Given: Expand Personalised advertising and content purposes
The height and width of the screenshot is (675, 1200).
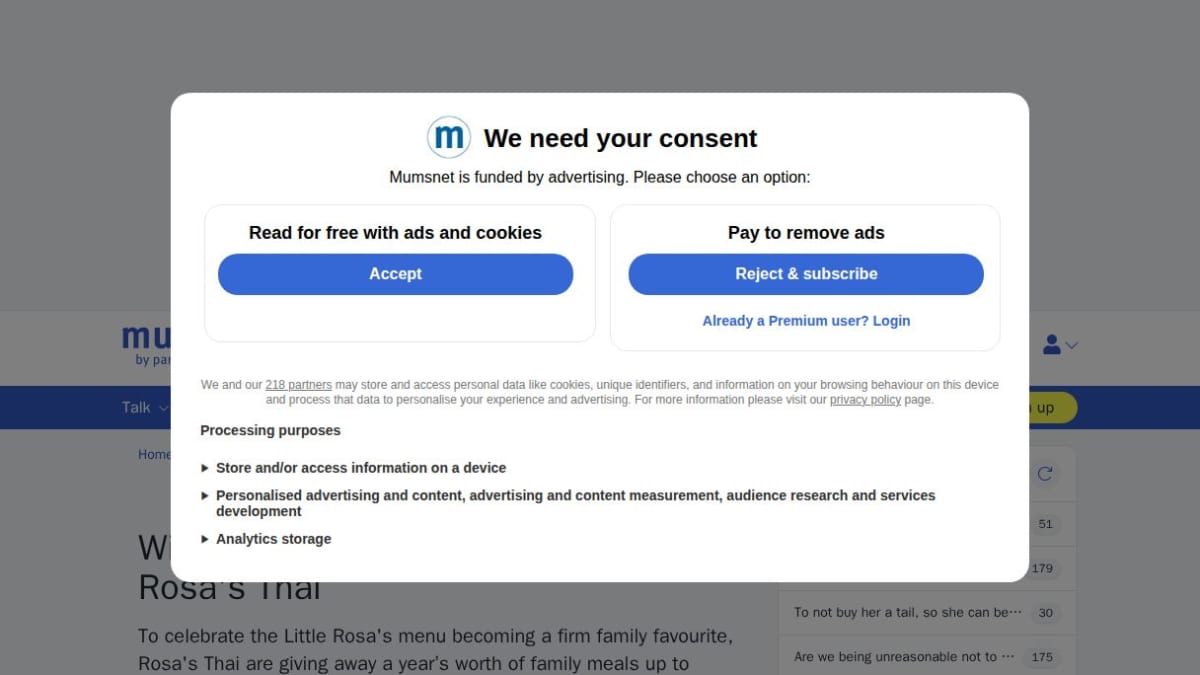Looking at the screenshot, I should [568, 503].
